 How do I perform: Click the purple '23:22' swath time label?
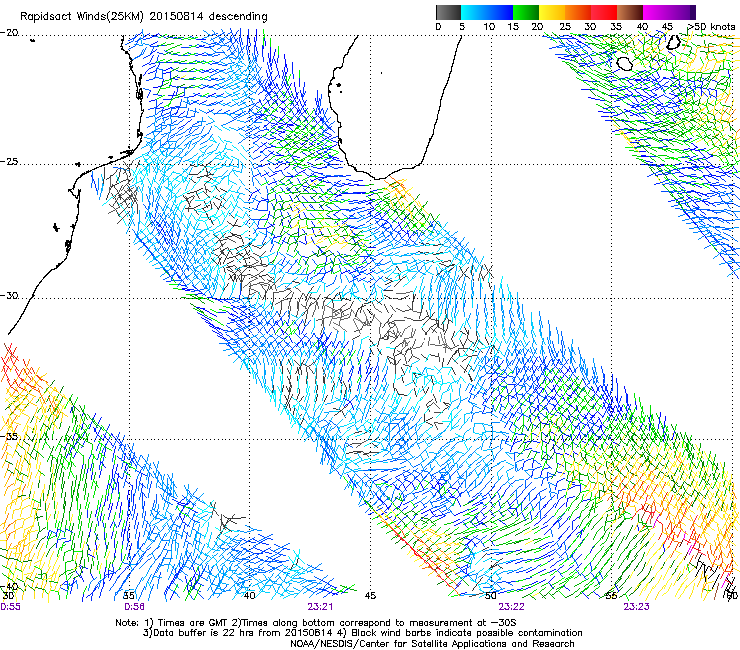[x=512, y=607]
